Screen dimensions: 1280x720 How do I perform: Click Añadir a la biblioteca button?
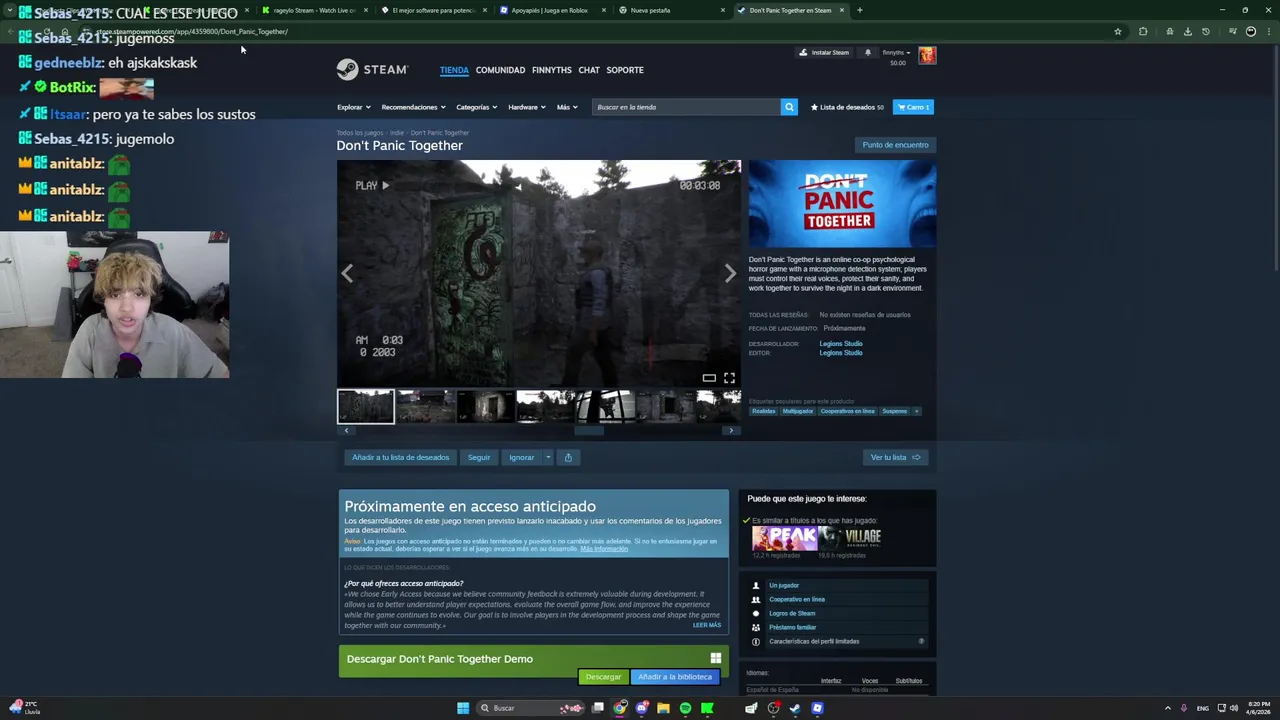tap(675, 677)
